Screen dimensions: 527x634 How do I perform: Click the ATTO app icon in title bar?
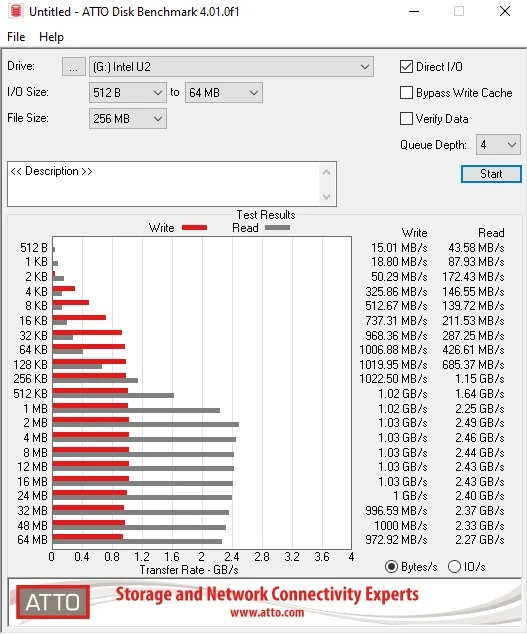click(x=15, y=11)
